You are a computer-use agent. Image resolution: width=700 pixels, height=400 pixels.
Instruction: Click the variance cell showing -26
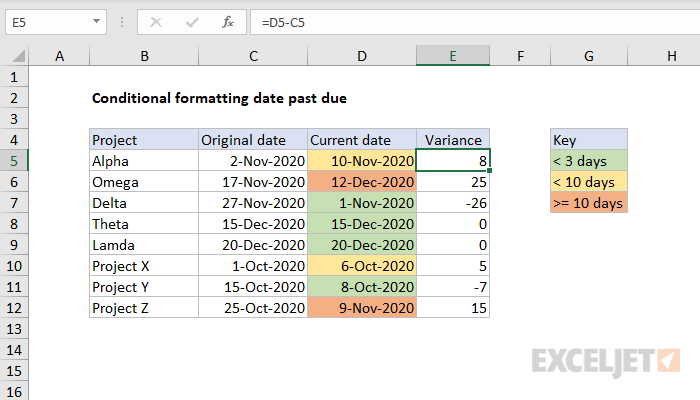click(x=453, y=203)
